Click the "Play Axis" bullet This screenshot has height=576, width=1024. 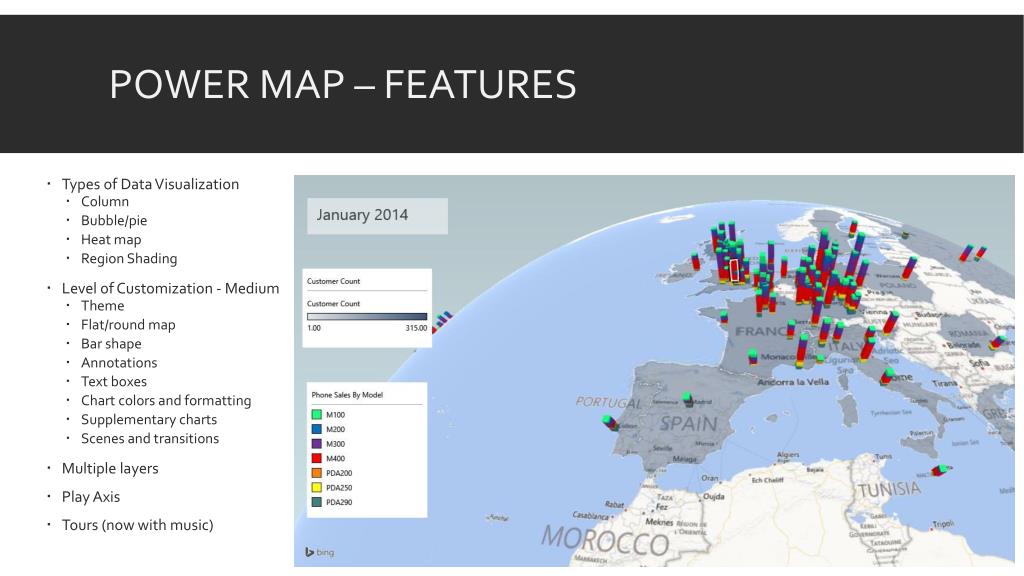tap(91, 497)
